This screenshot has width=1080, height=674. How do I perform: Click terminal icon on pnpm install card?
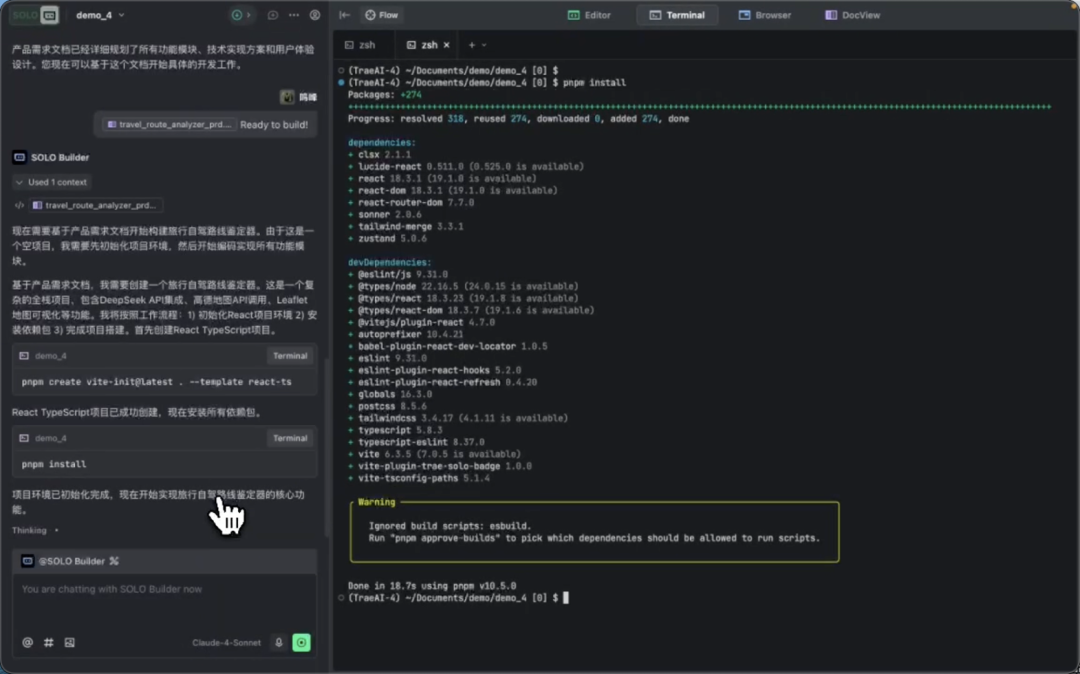point(24,438)
